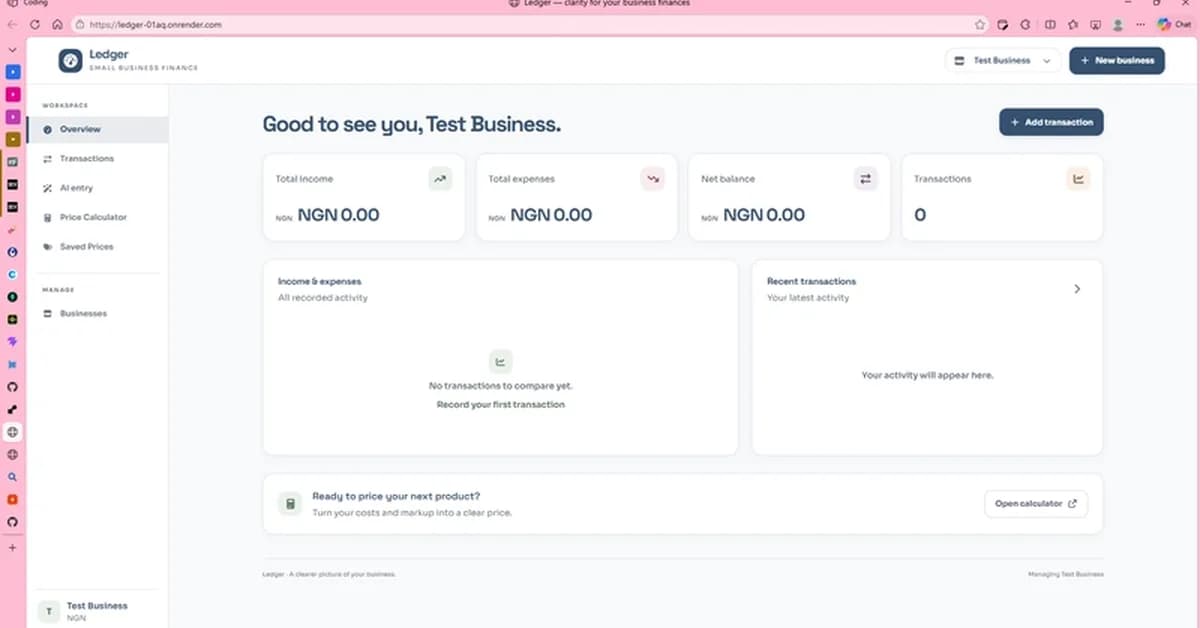Expand Recent transactions with the chevron
This screenshot has width=1200, height=628.
[1077, 288]
